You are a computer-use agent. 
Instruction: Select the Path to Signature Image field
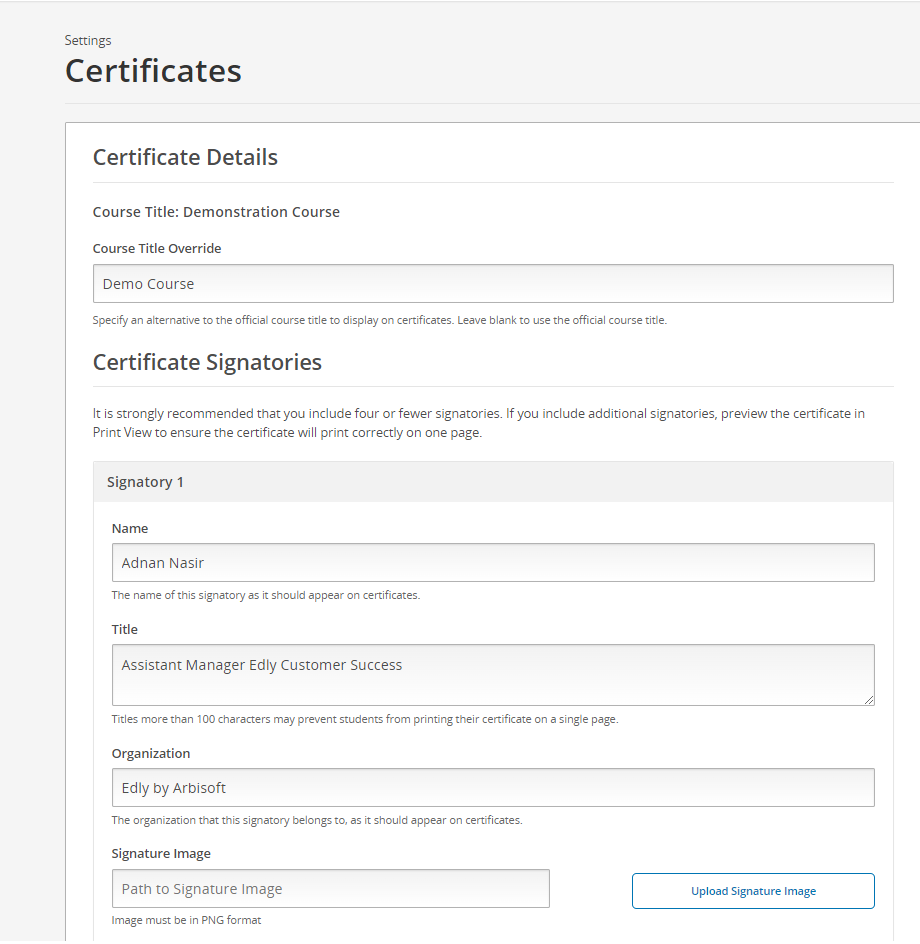(x=330, y=888)
